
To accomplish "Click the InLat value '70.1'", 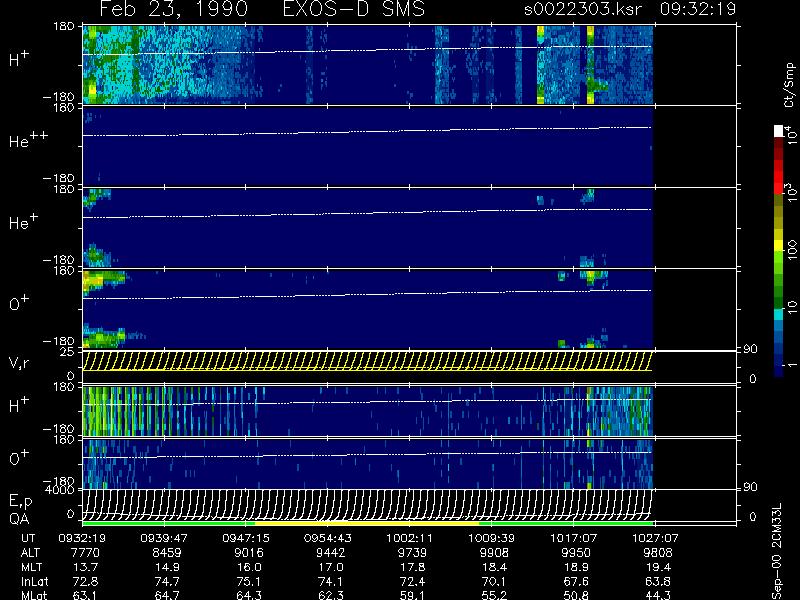I will tap(494, 582).
